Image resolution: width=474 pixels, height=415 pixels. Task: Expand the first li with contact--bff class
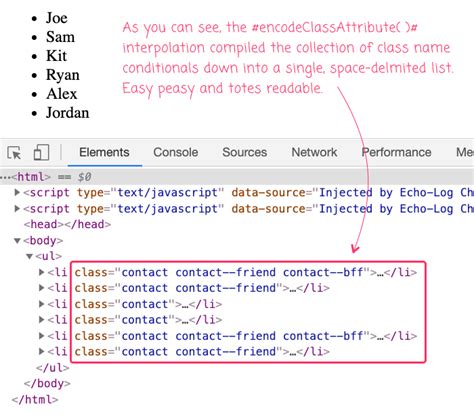(41, 272)
